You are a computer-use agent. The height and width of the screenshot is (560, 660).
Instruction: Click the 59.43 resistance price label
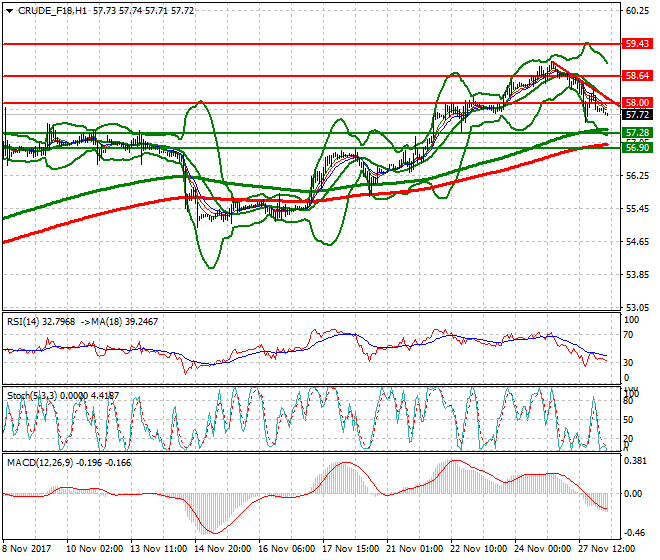click(x=637, y=43)
